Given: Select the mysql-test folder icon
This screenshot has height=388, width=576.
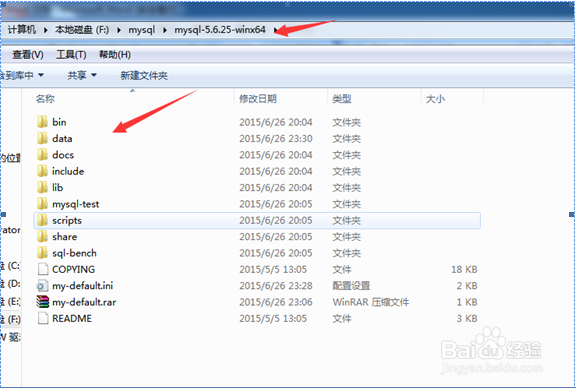Looking at the screenshot, I should pos(42,204).
